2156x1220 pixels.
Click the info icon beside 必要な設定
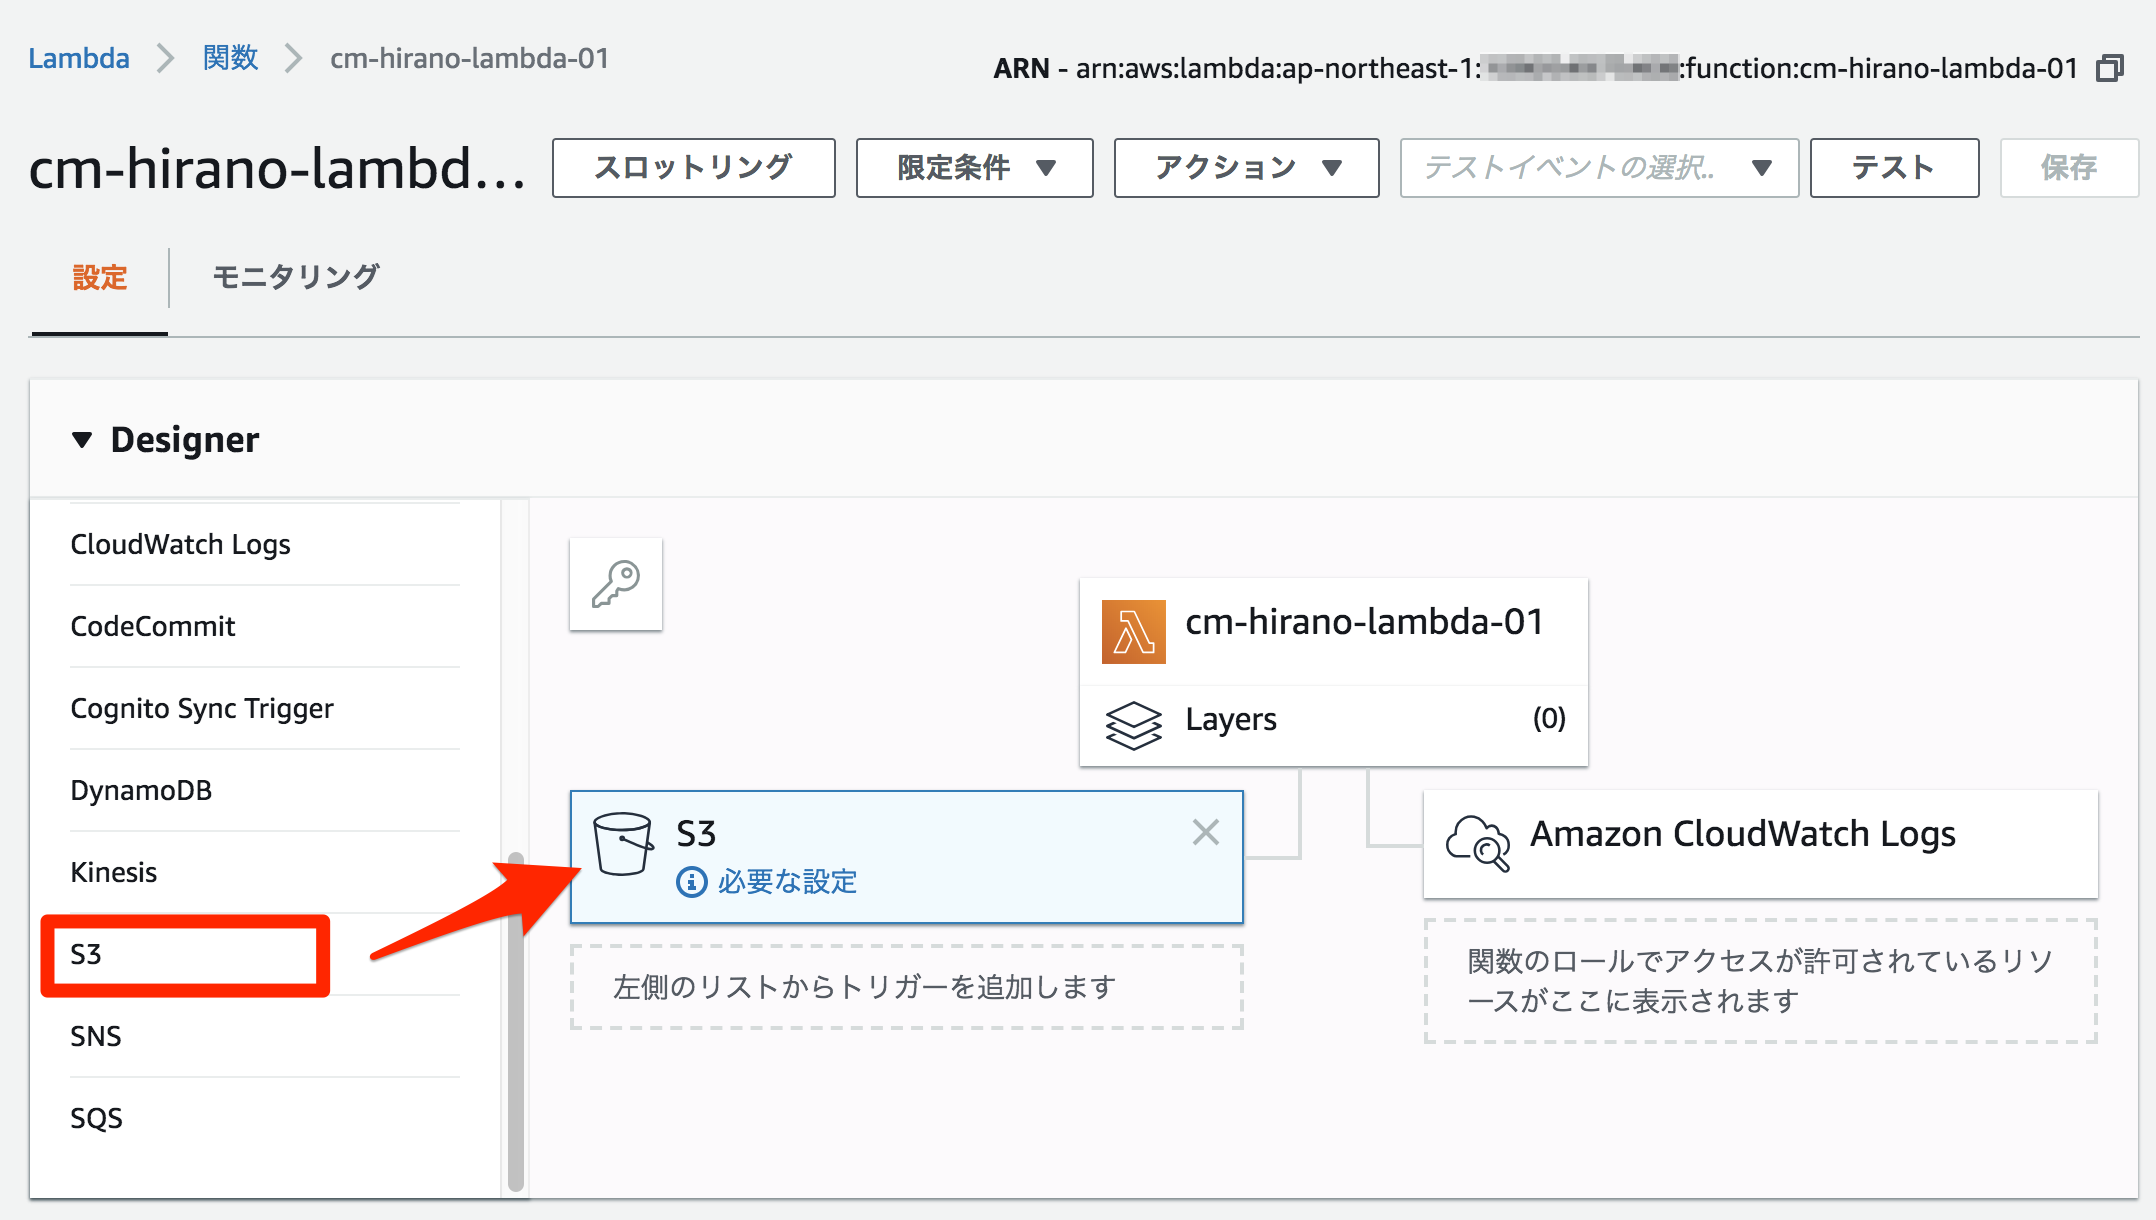pos(692,882)
